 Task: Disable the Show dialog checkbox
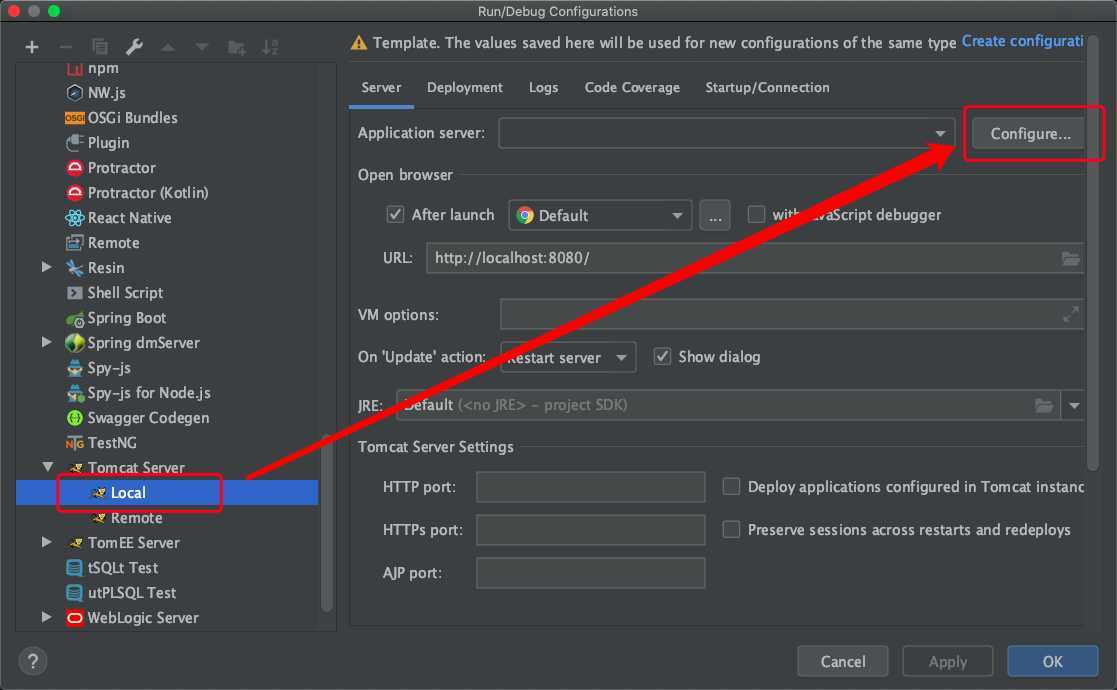662,357
